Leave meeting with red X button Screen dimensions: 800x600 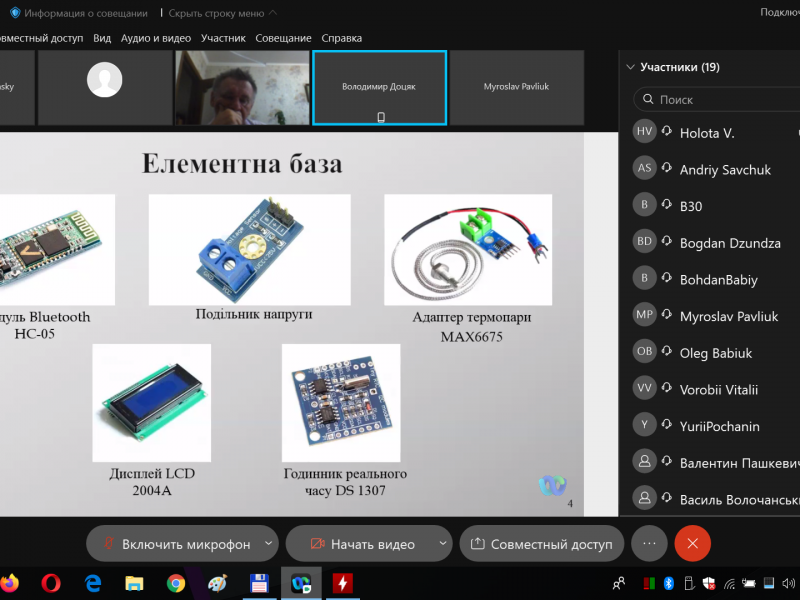point(692,544)
